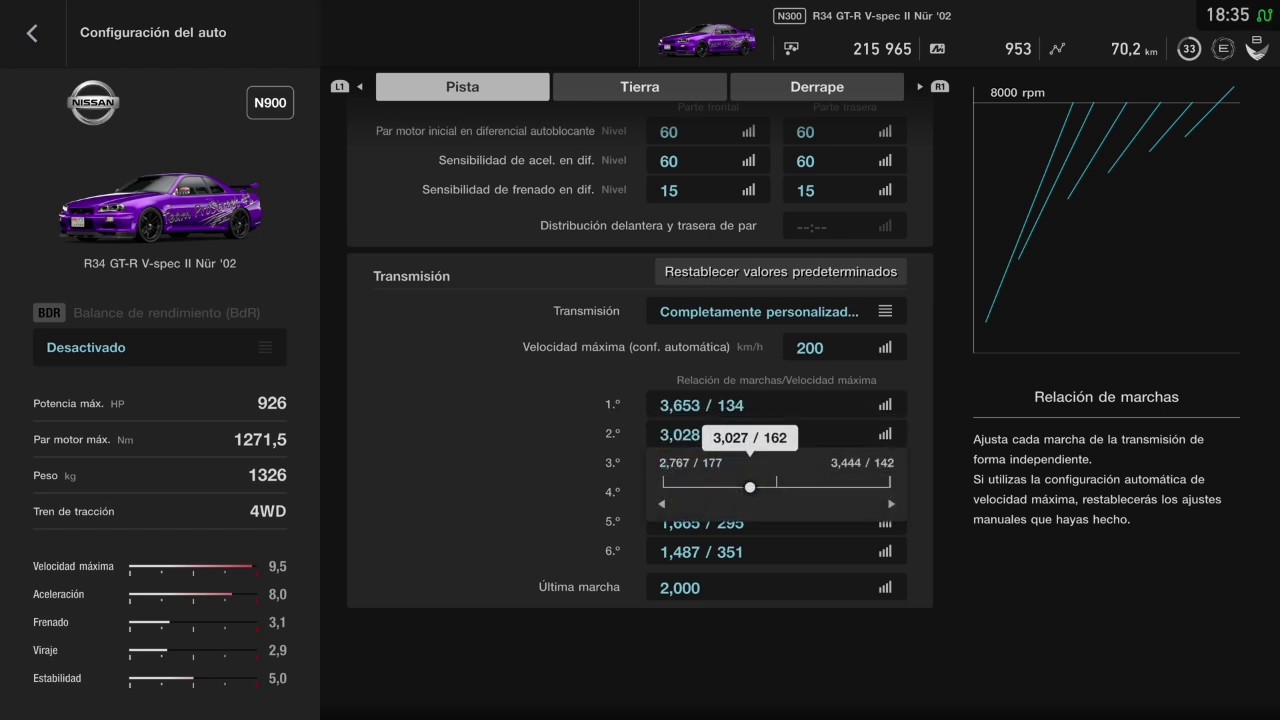Click bars icon on Última marcha row
The width and height of the screenshot is (1280, 720).
tap(885, 588)
